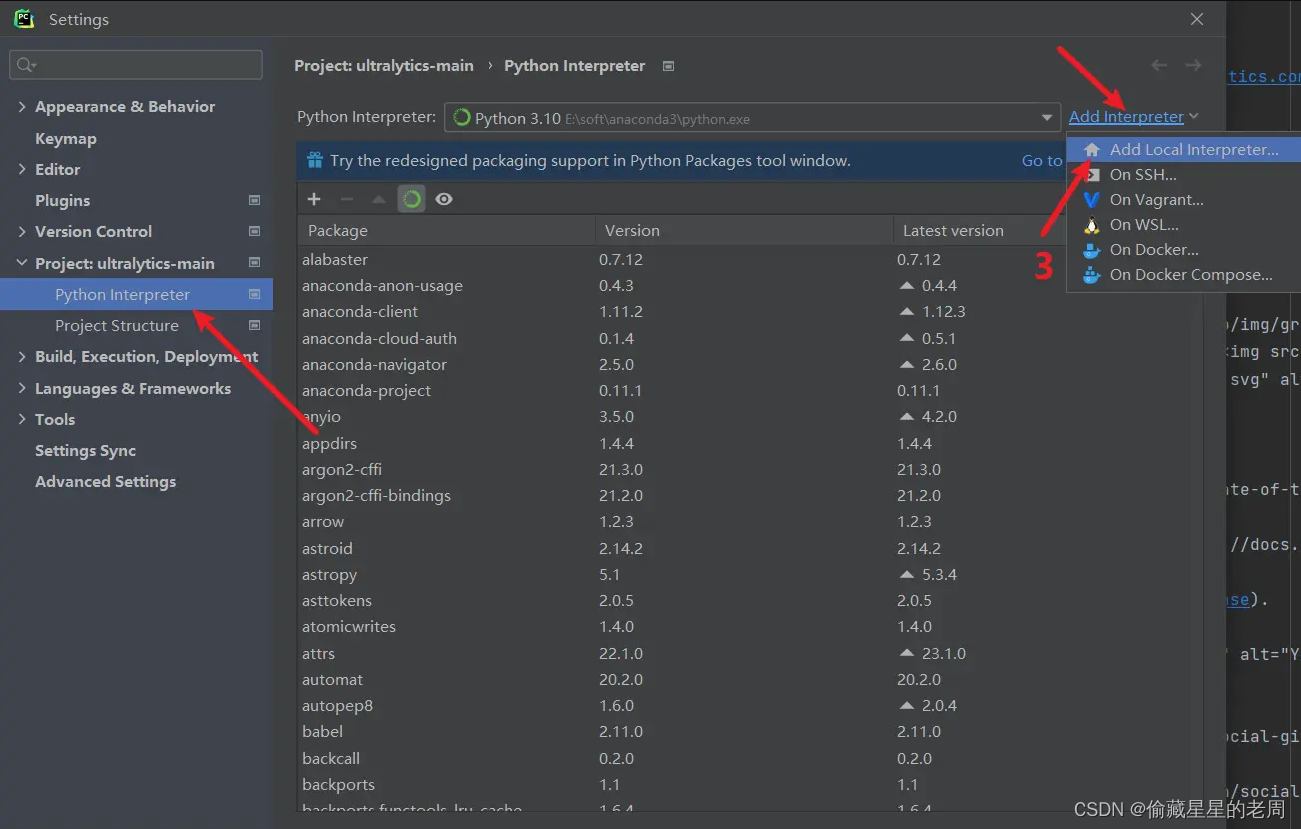Click the plus icon to install package
Image resolution: width=1301 pixels, height=829 pixels.
click(314, 199)
